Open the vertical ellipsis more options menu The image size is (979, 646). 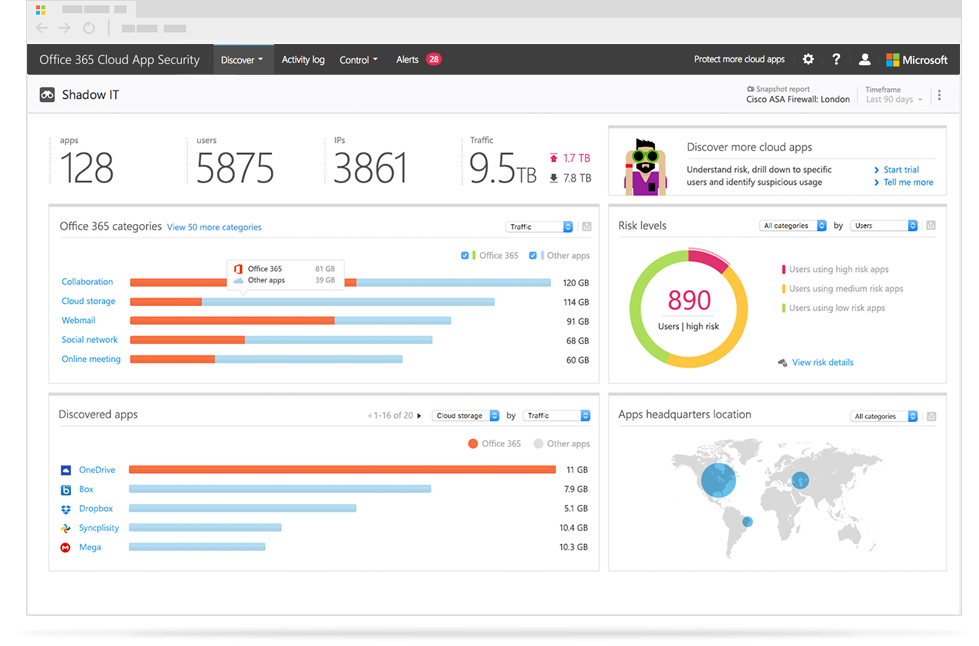[939, 95]
